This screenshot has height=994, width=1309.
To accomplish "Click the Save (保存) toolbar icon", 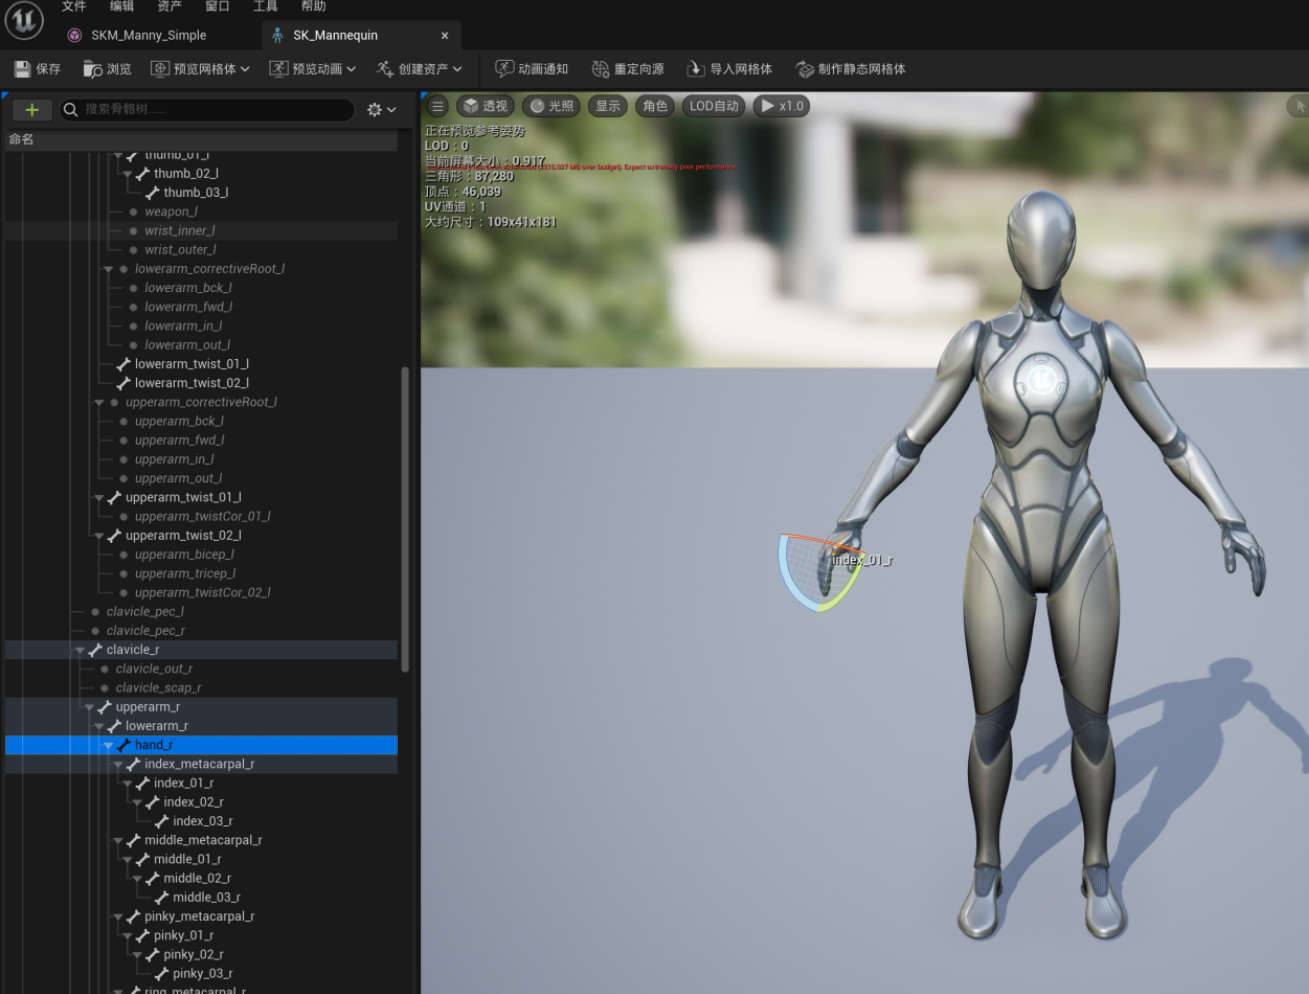I will click(23, 69).
